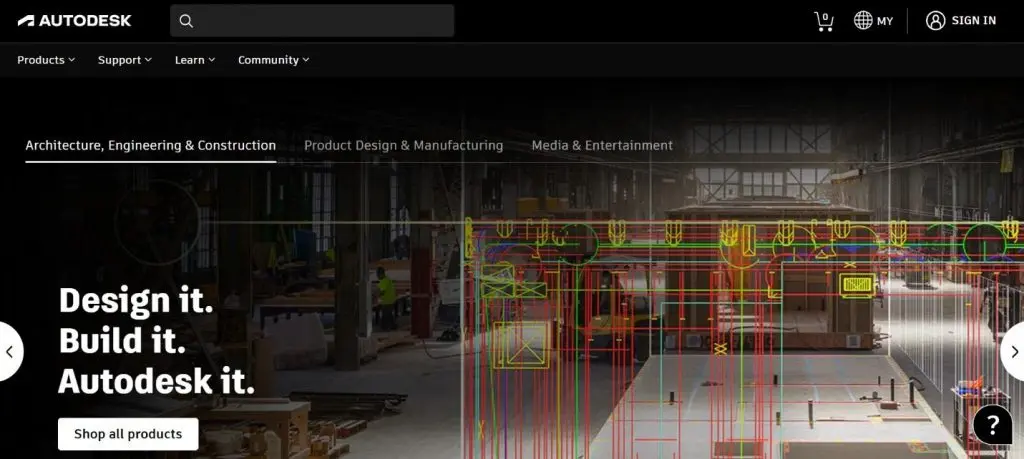
Task: Open the question mark help widget
Action: (x=992, y=425)
